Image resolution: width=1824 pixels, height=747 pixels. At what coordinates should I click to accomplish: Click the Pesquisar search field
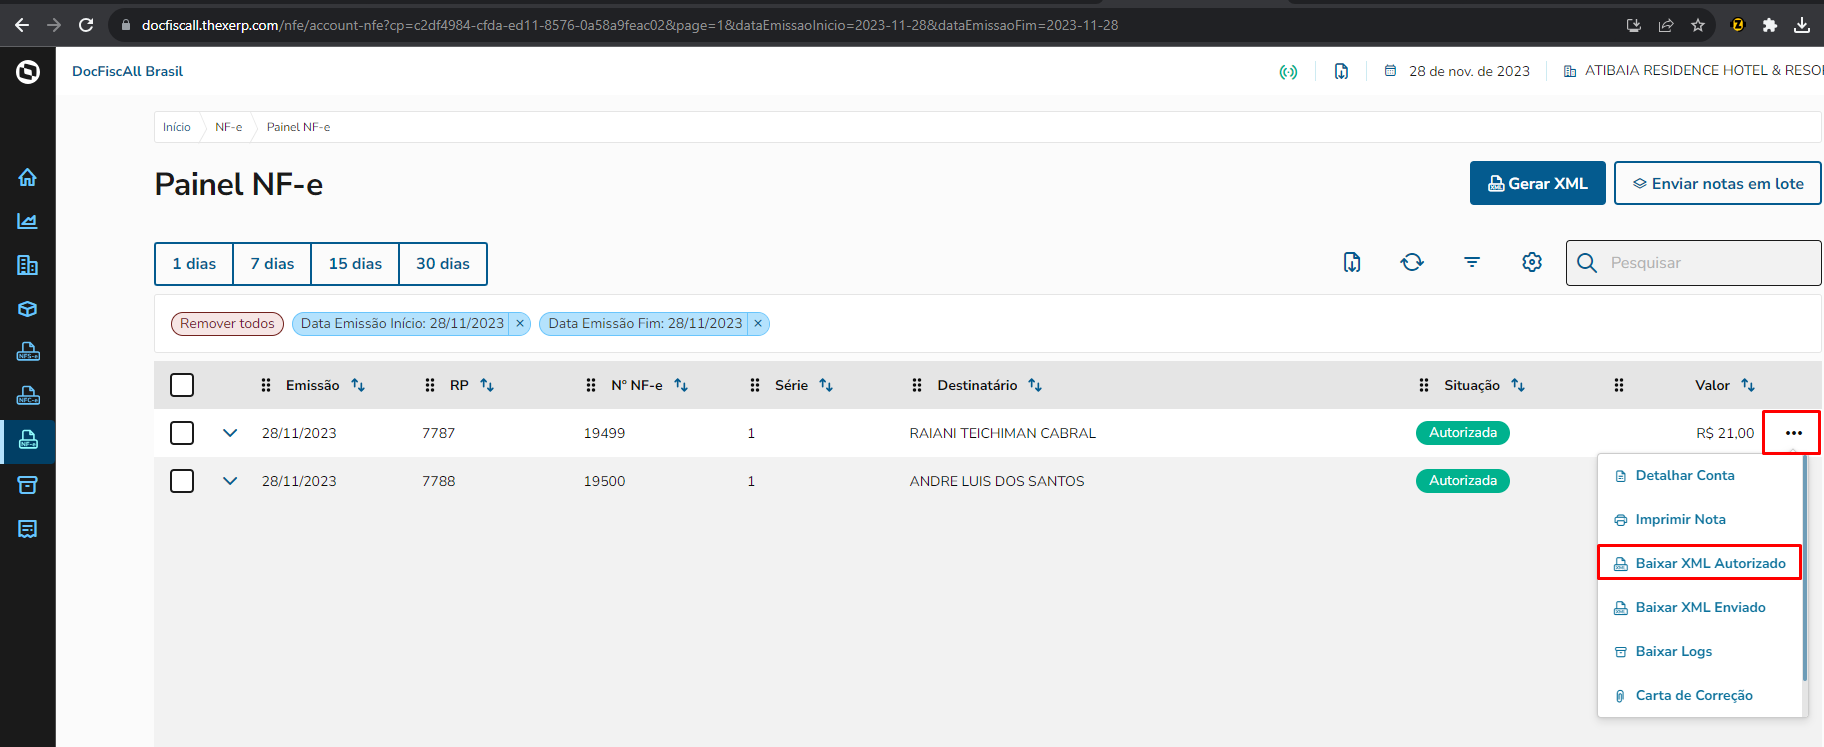coord(1694,263)
